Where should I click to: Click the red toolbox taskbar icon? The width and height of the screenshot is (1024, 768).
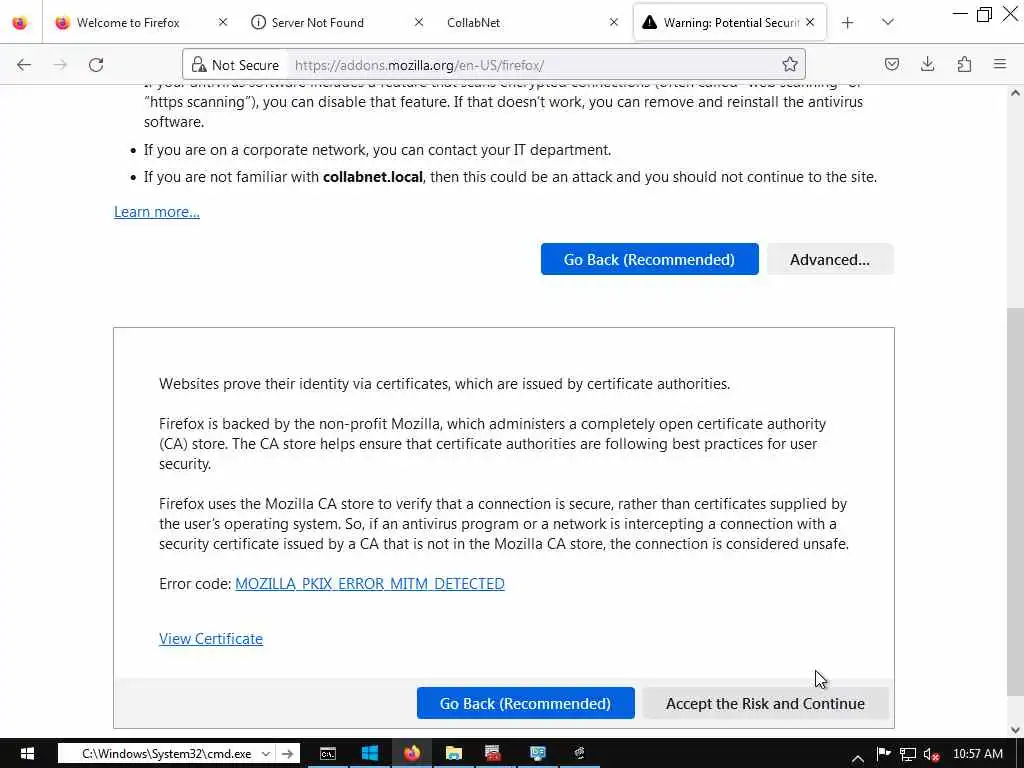click(x=493, y=754)
